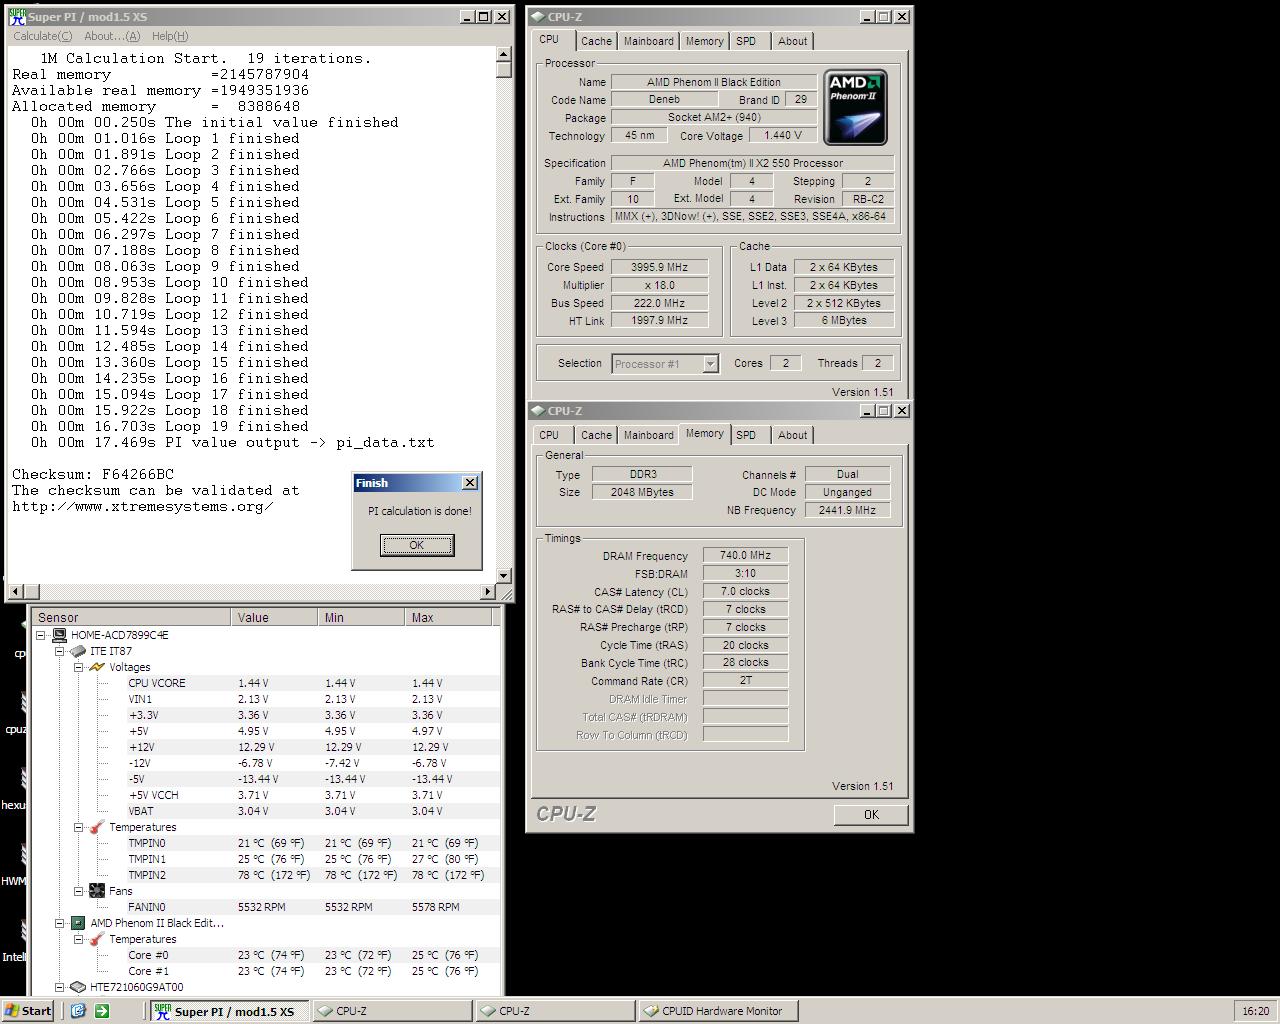Click the Core Speed 3995.9 MHz field

(659, 267)
